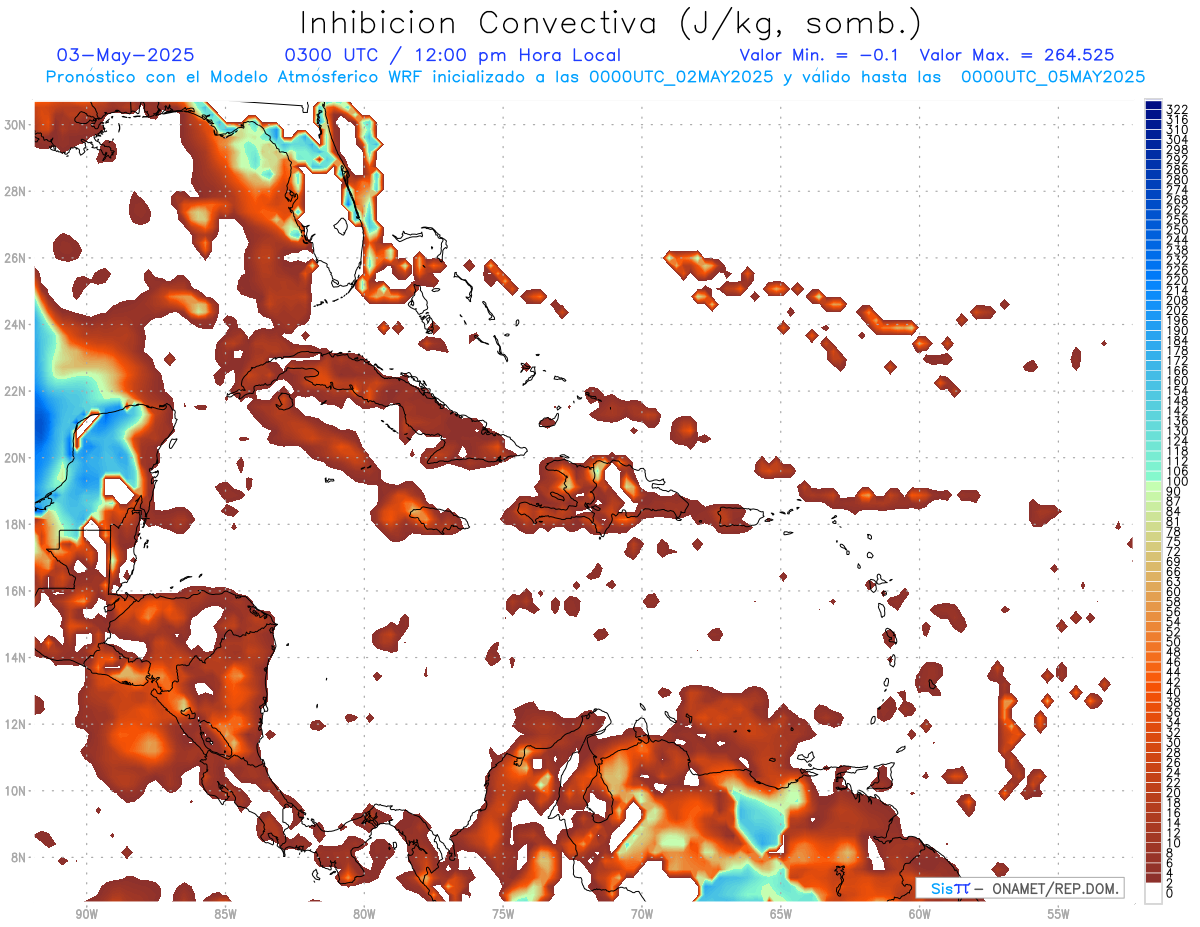The width and height of the screenshot is (1200, 927).
Task: Click the 80W longitude label
Action: click(x=364, y=914)
